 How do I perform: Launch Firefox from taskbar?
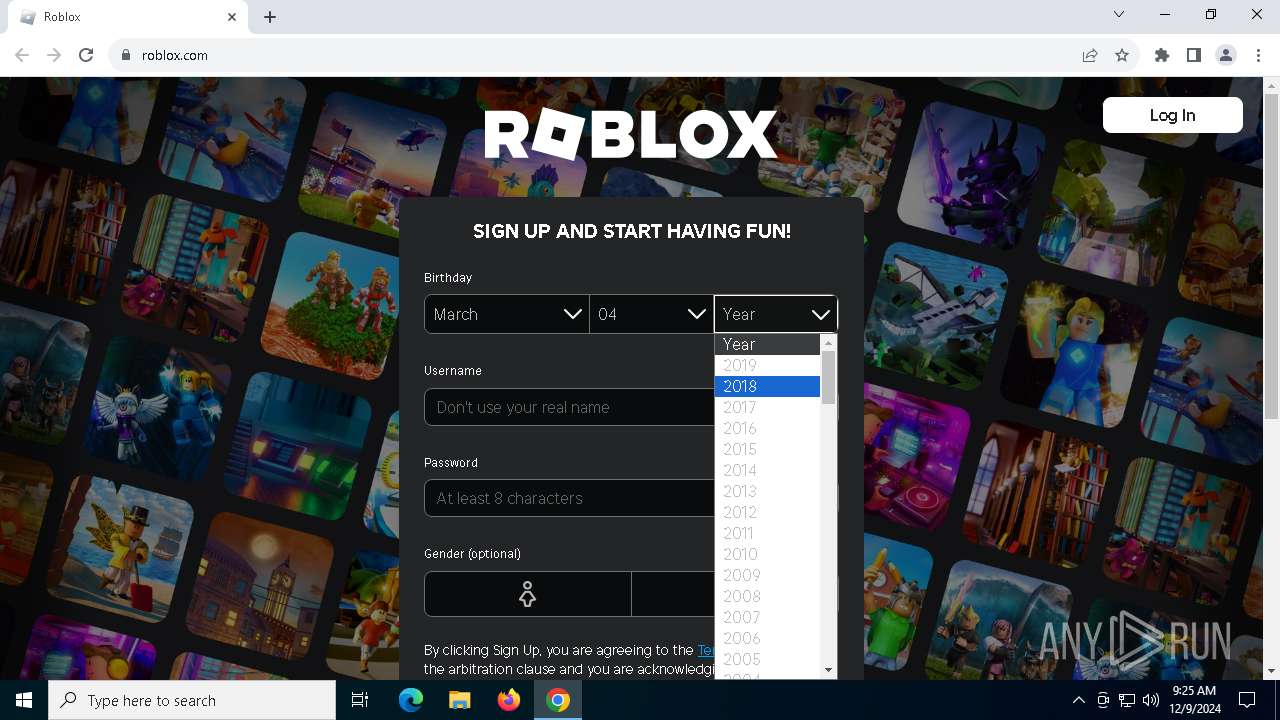508,700
